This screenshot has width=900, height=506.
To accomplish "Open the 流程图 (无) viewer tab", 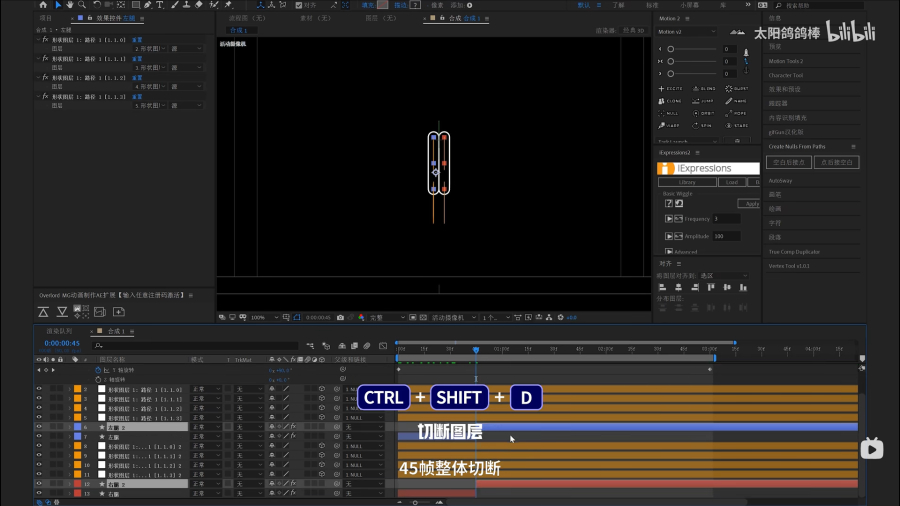I will coord(247,18).
